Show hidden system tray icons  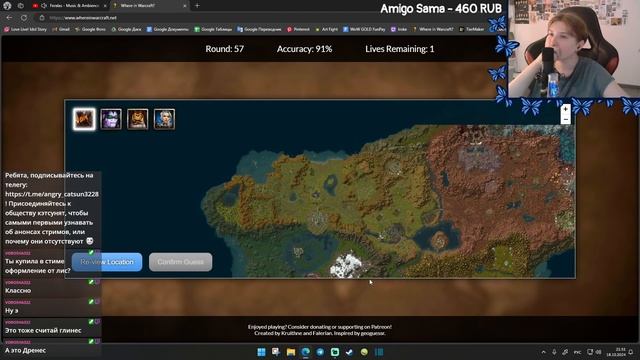(543, 352)
